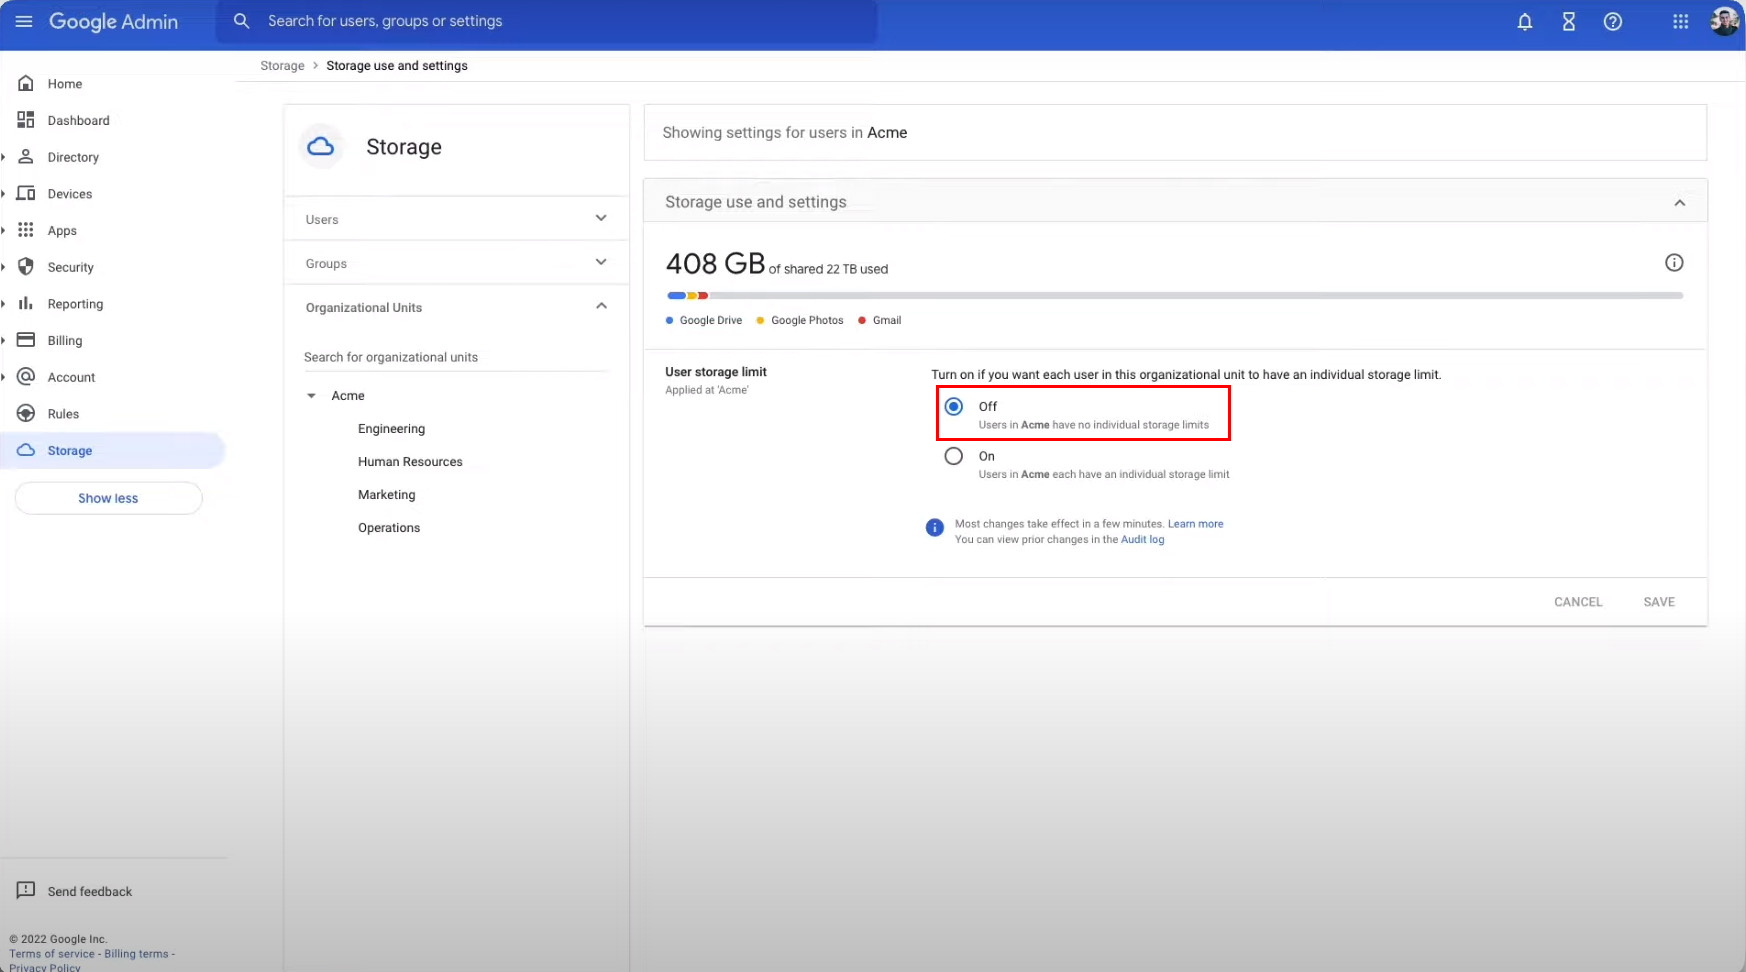The image size is (1746, 972).
Task: Click the user profile avatar
Action: point(1724,22)
